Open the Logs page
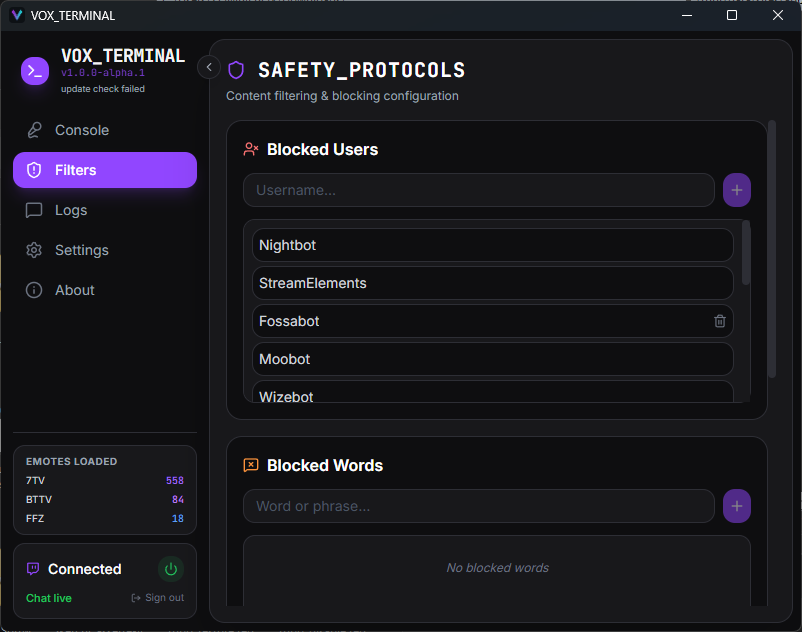Screen dimensions: 802x632 click(105, 210)
